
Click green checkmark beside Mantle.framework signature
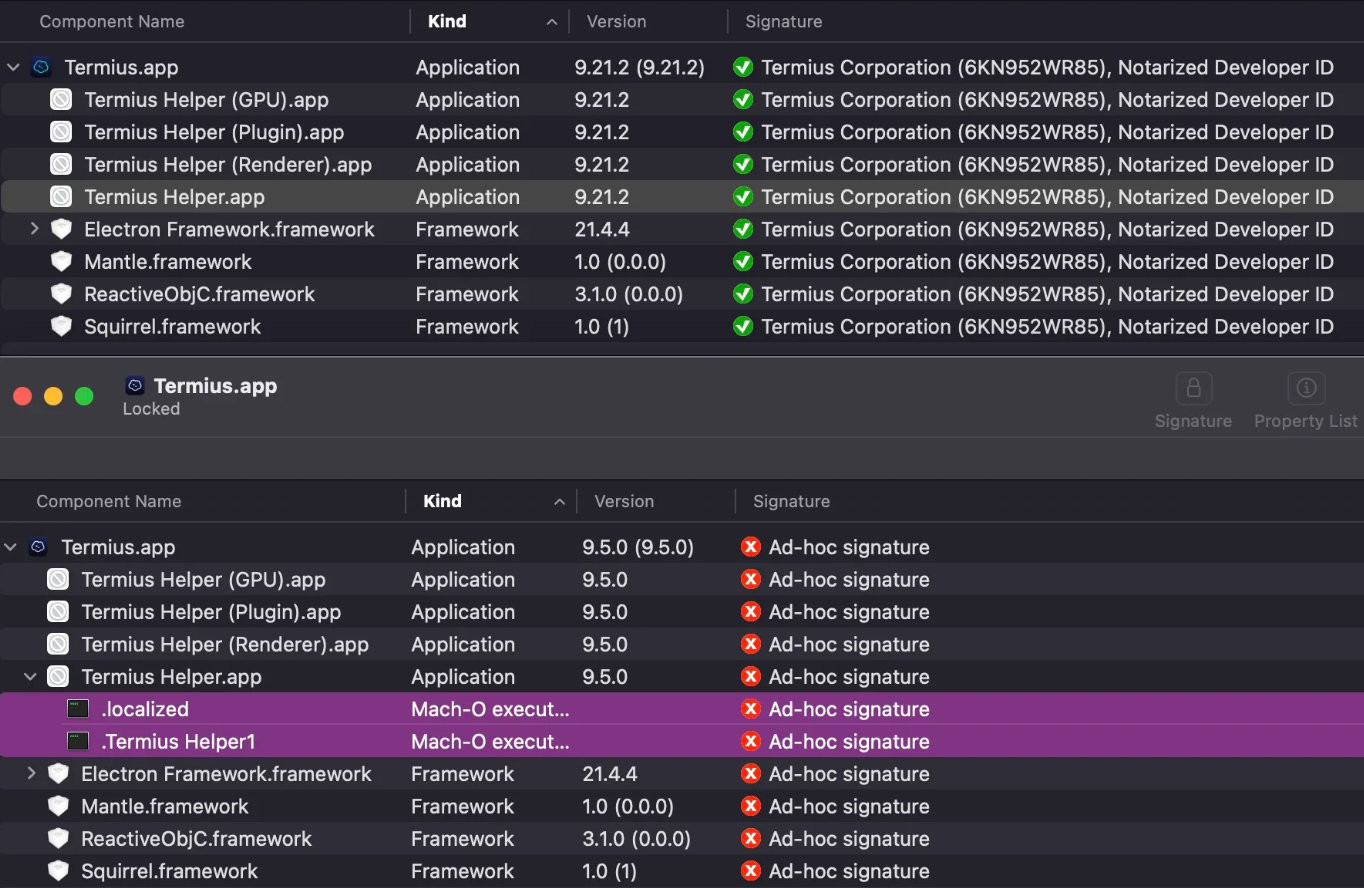tap(742, 262)
